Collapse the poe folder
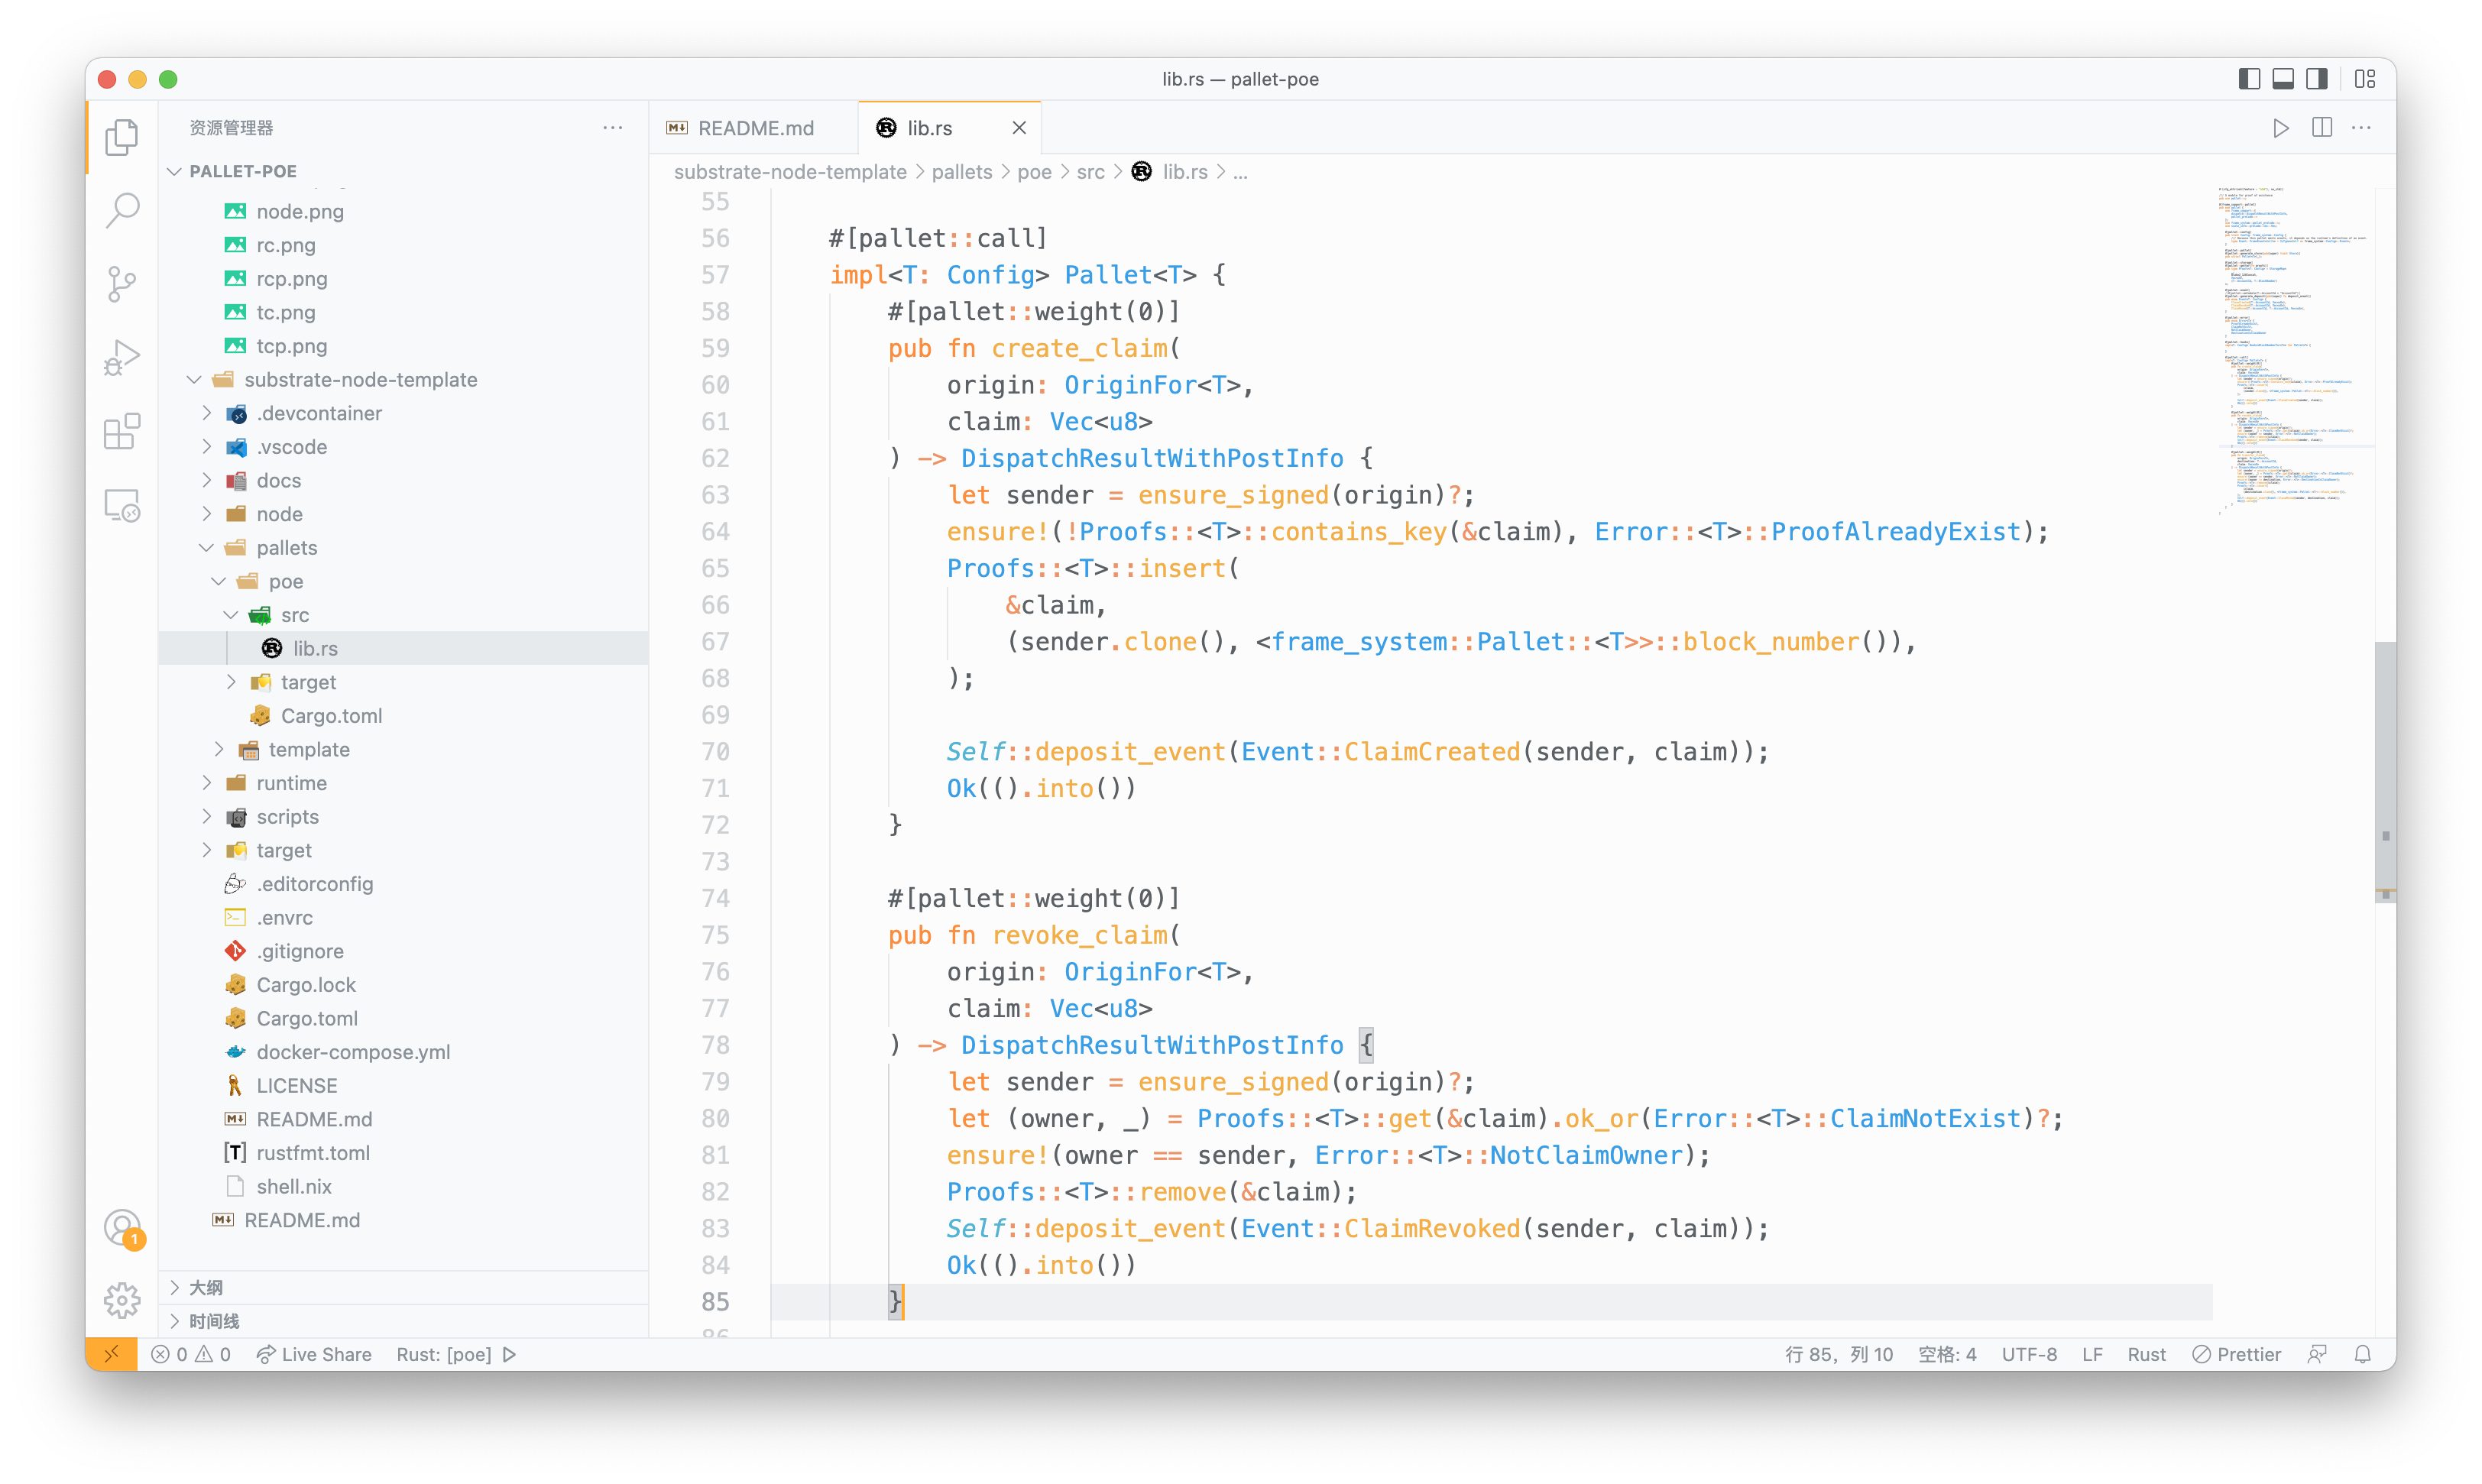Image resolution: width=2482 pixels, height=1484 pixels. click(x=403, y=582)
